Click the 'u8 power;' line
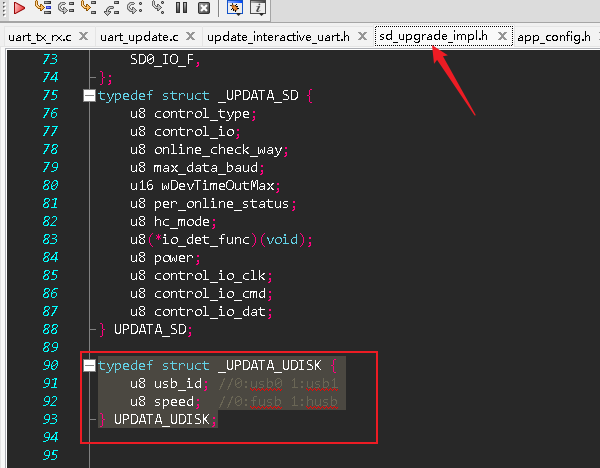 tap(165, 258)
